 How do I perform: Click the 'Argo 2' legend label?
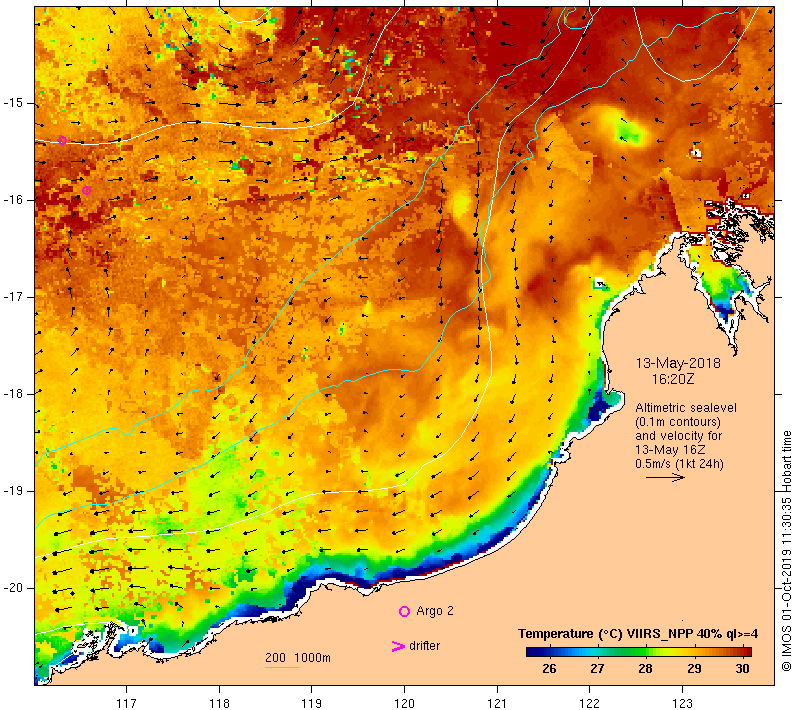435,611
